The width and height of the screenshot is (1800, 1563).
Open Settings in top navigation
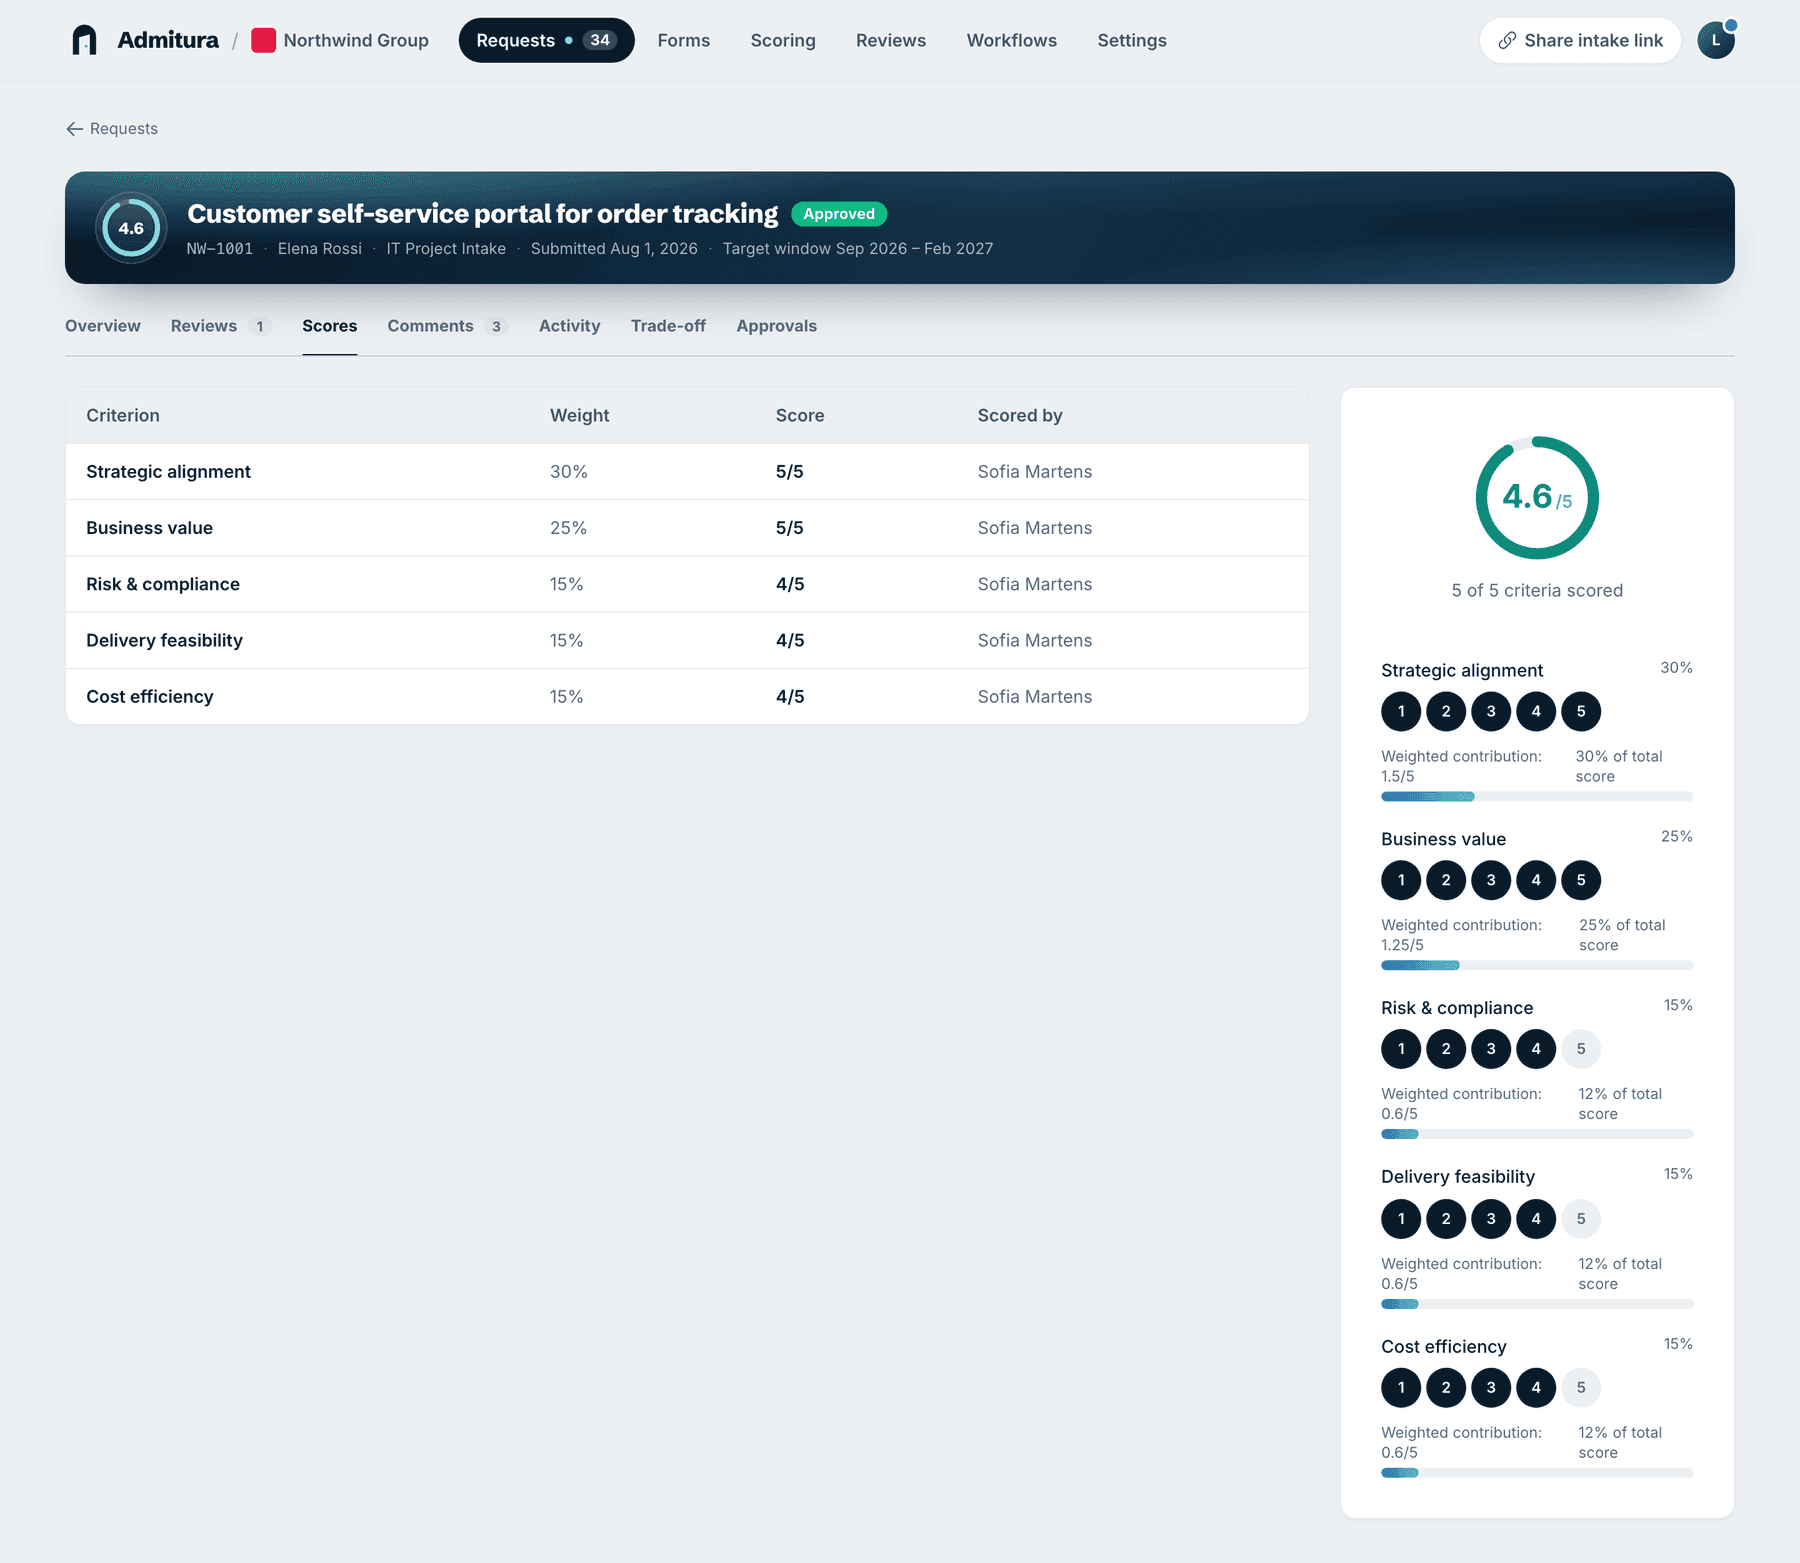[1132, 40]
